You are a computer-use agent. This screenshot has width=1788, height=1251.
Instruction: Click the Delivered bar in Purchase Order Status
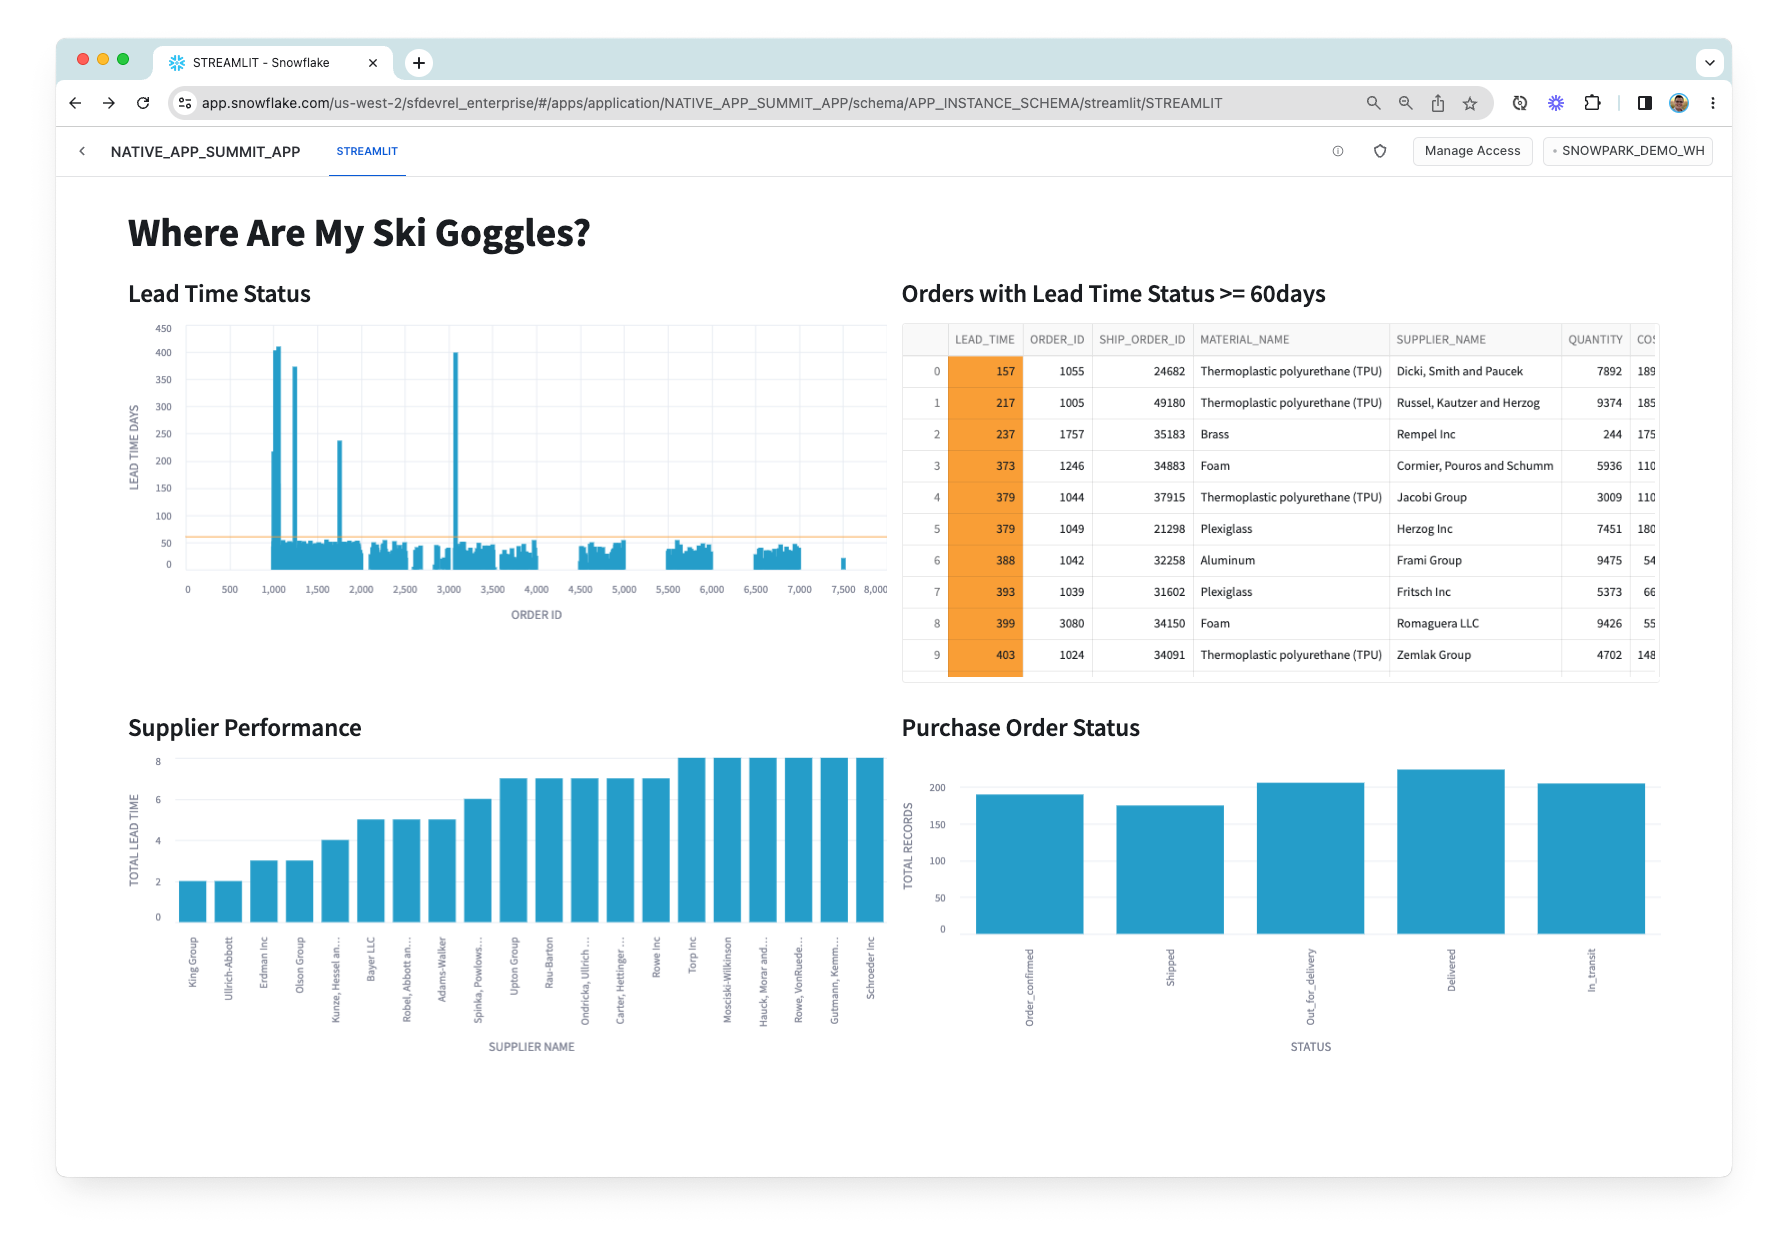pos(1450,851)
